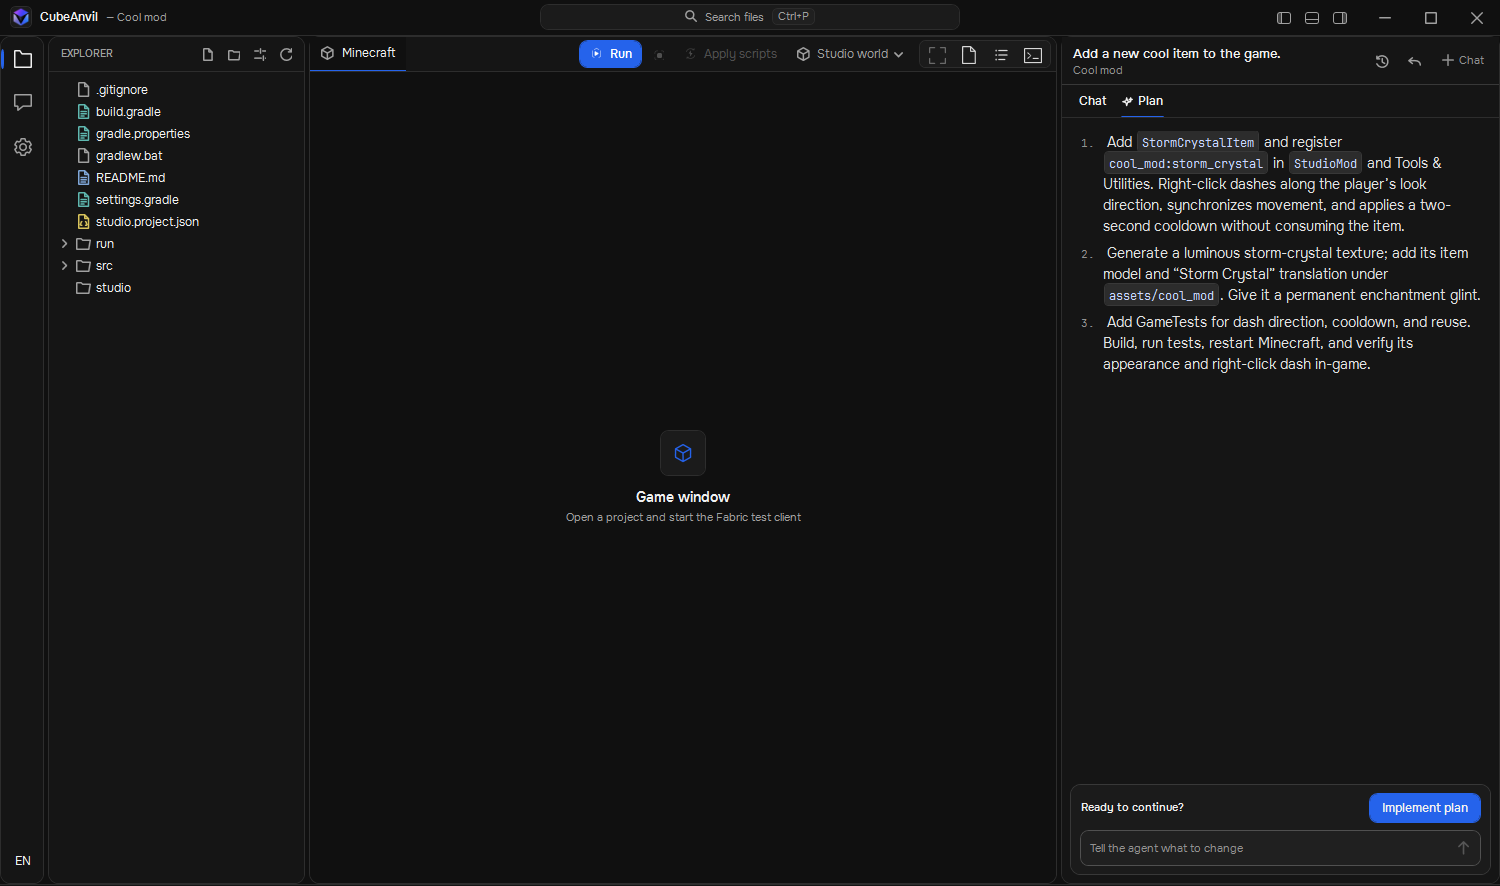The width and height of the screenshot is (1500, 886).
Task: Toggle fullscreen for the game window
Action: [937, 55]
